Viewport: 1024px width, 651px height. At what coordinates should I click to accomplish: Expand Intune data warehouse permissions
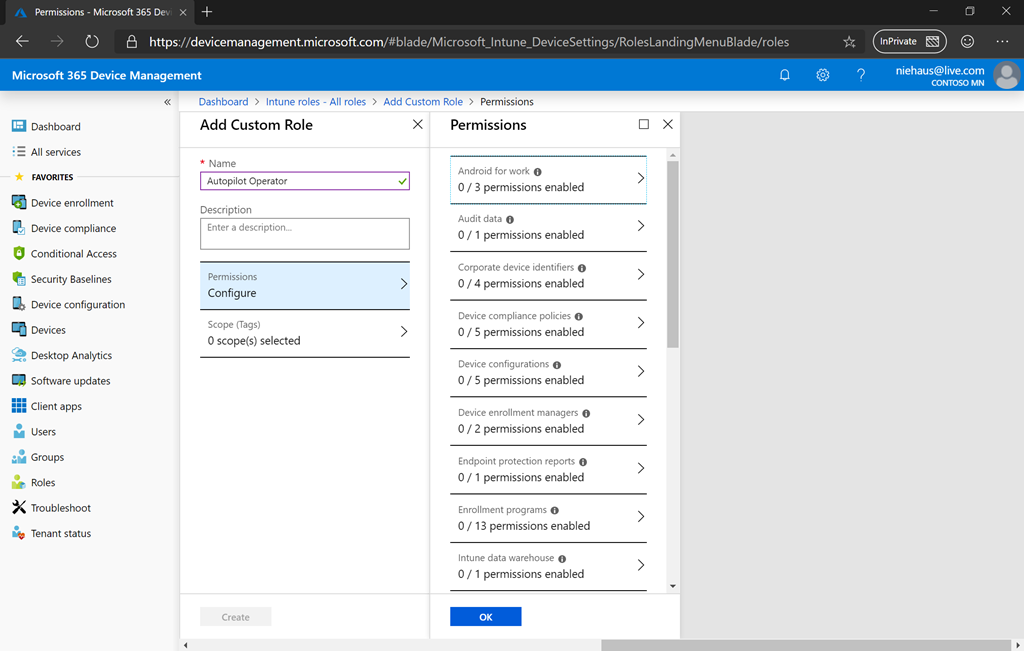[548, 566]
